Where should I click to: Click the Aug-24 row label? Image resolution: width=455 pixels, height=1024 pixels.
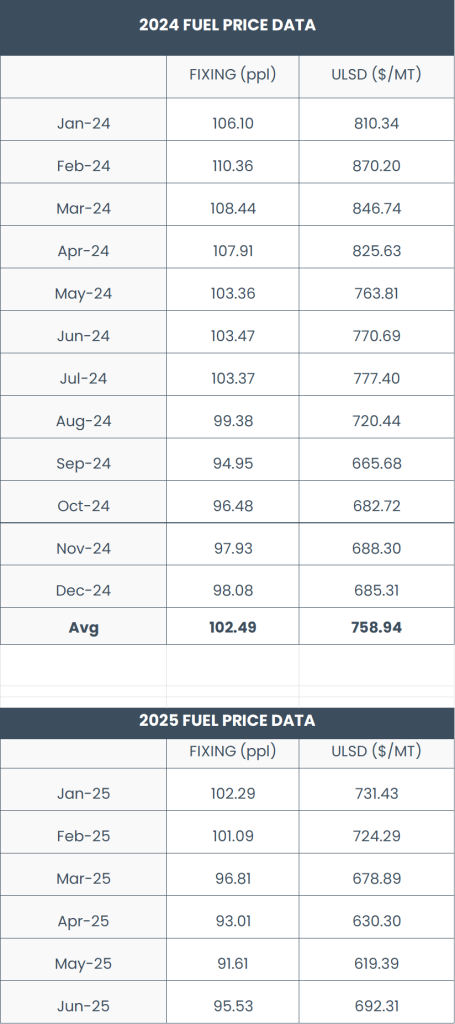pos(84,421)
